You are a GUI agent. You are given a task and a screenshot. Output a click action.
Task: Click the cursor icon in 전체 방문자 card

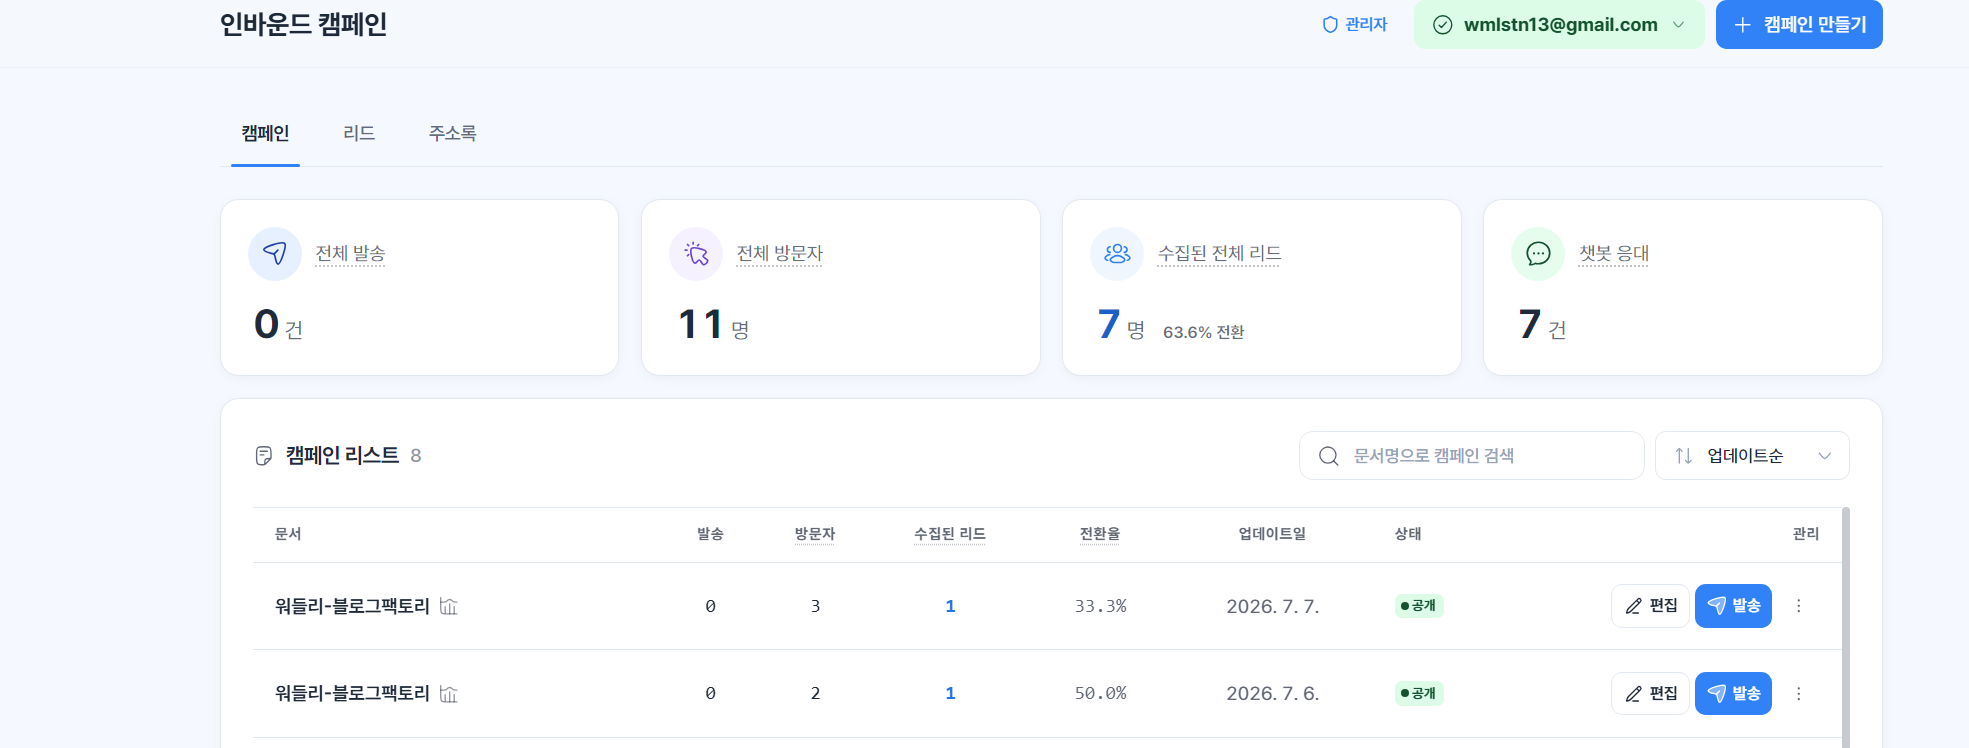tap(696, 254)
